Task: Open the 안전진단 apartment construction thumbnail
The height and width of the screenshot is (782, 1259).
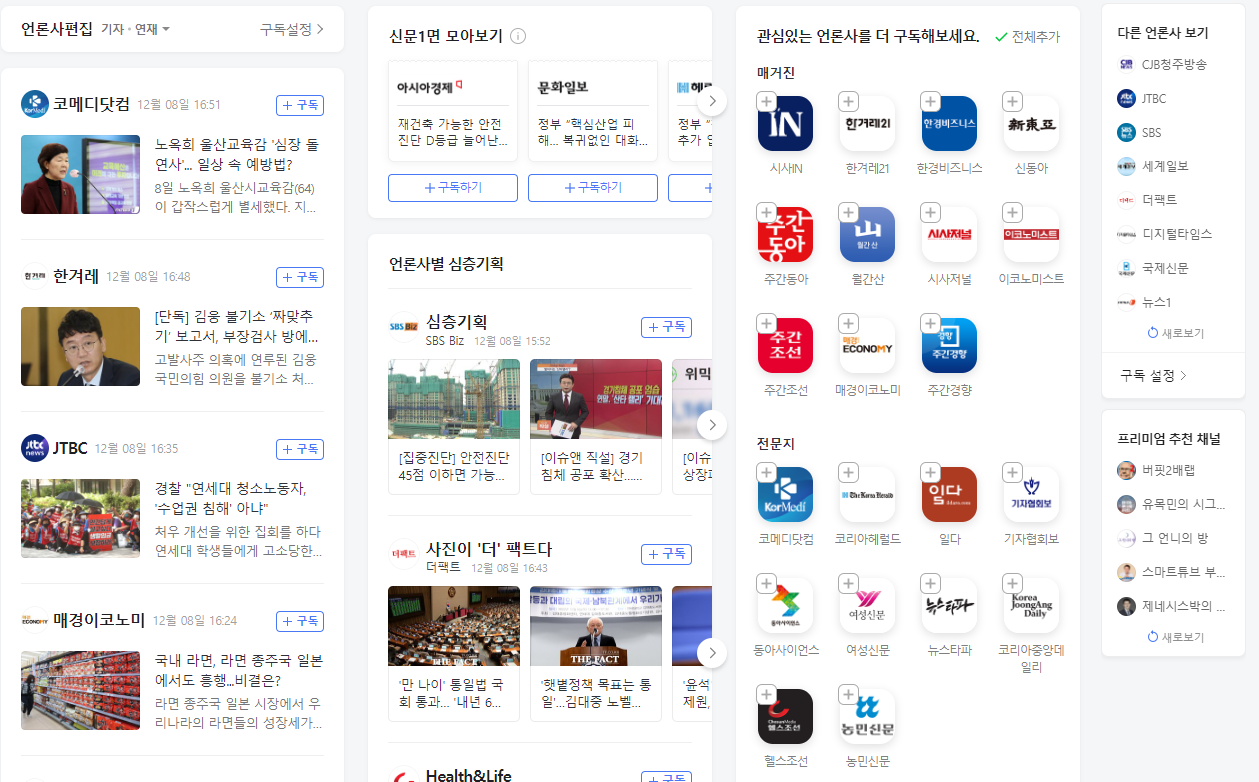Action: coord(454,399)
